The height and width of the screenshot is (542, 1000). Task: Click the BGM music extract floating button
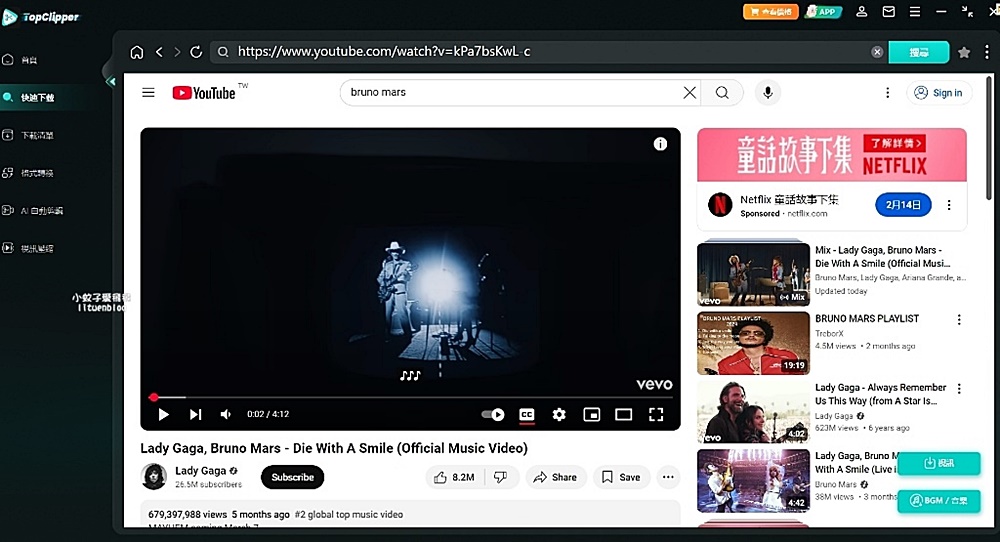(x=939, y=501)
